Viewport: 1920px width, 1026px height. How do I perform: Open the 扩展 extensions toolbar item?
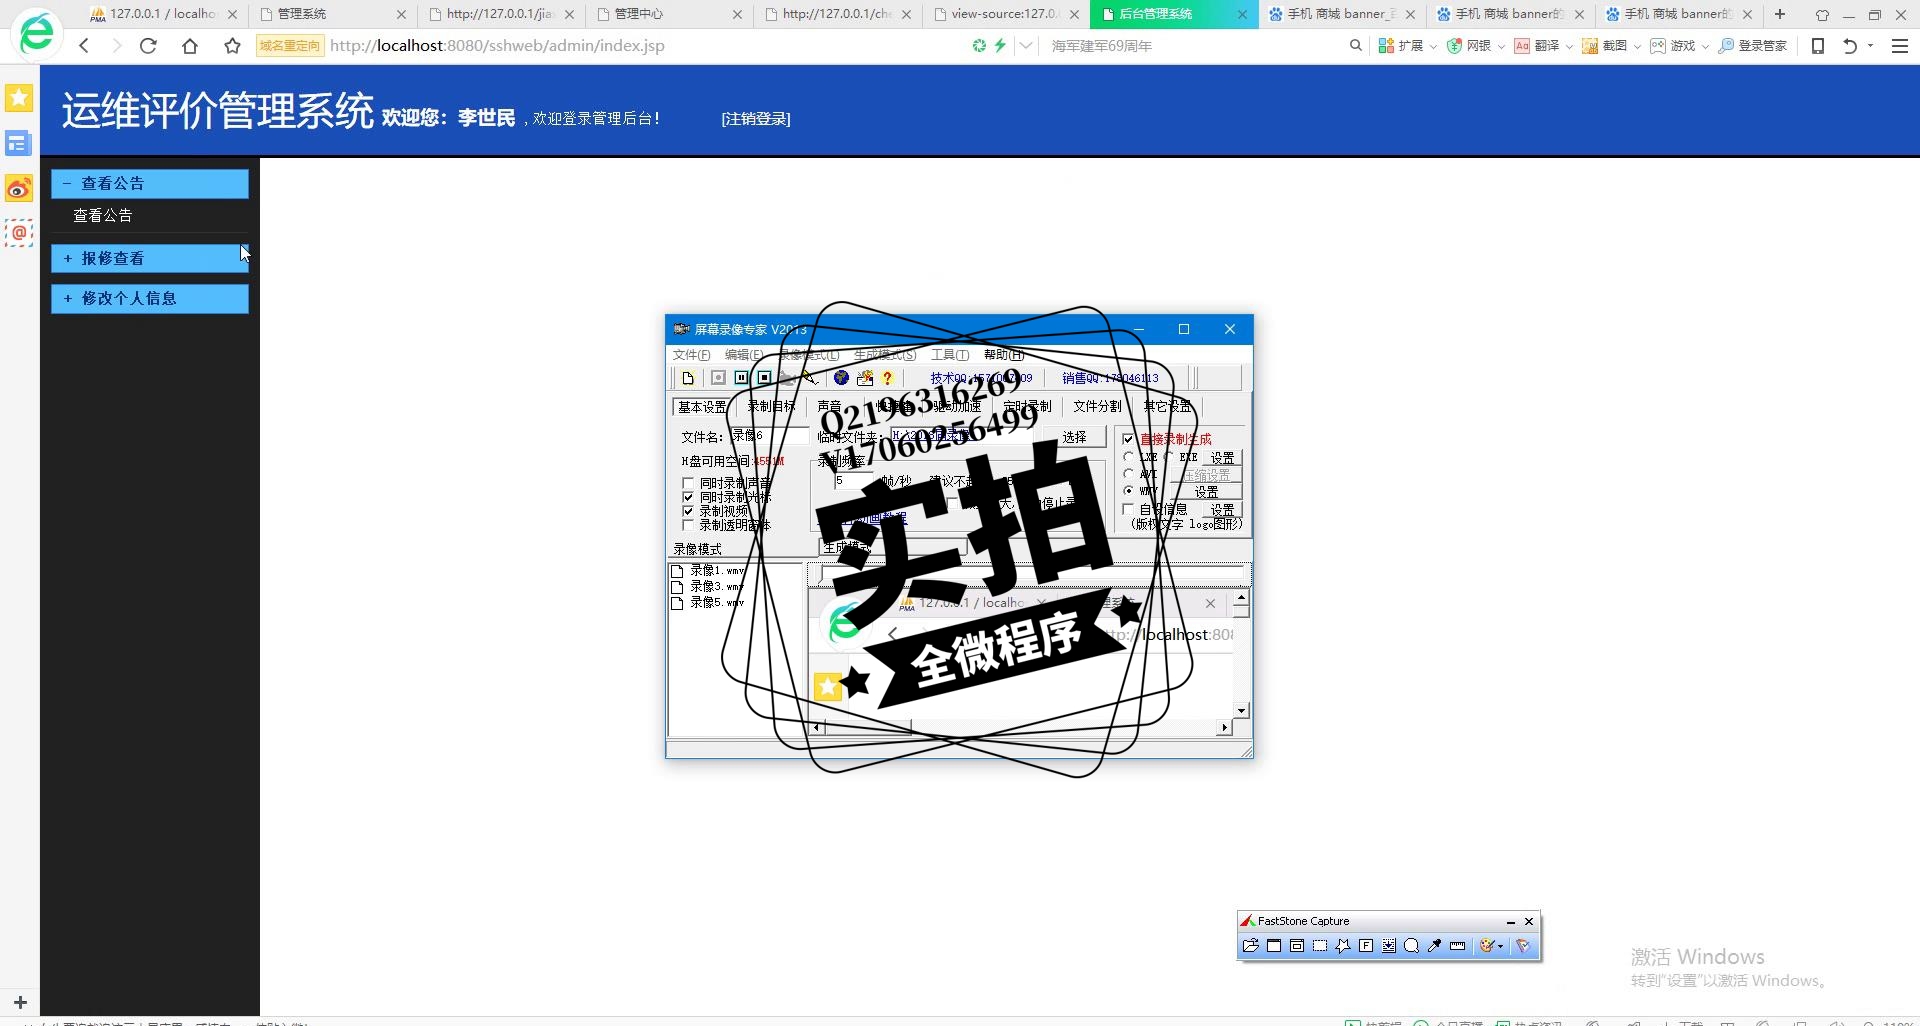tap(1401, 46)
